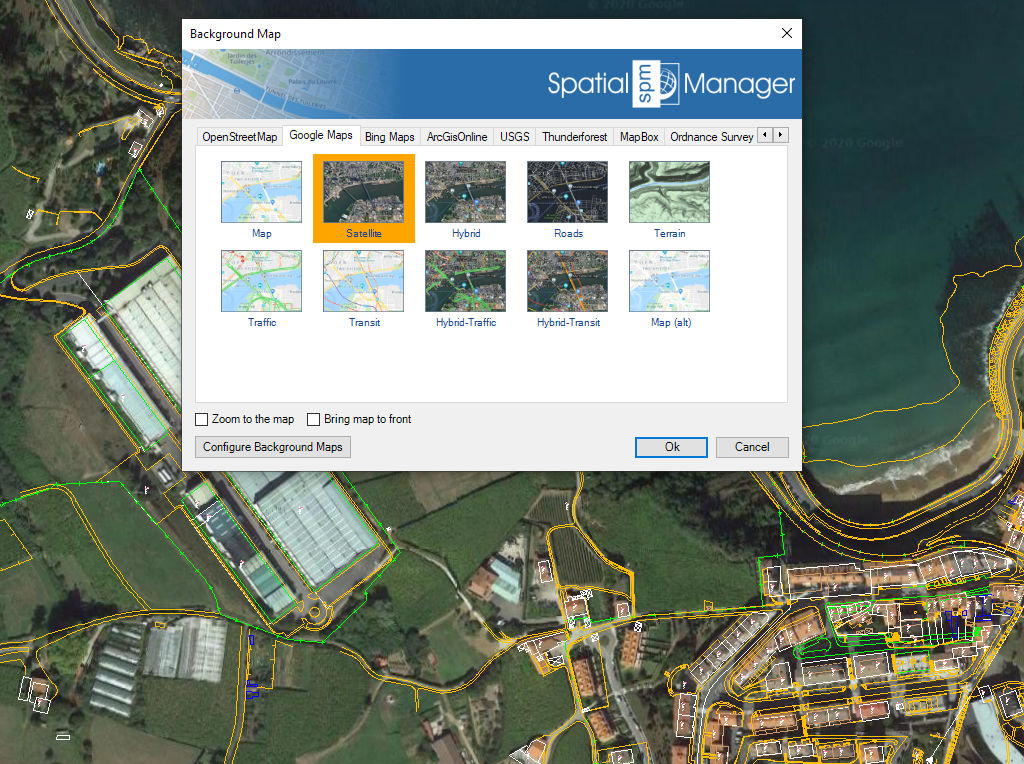Screen dimensions: 1024x764
Task: Select the Map background thumbnail
Action: (x=261, y=193)
